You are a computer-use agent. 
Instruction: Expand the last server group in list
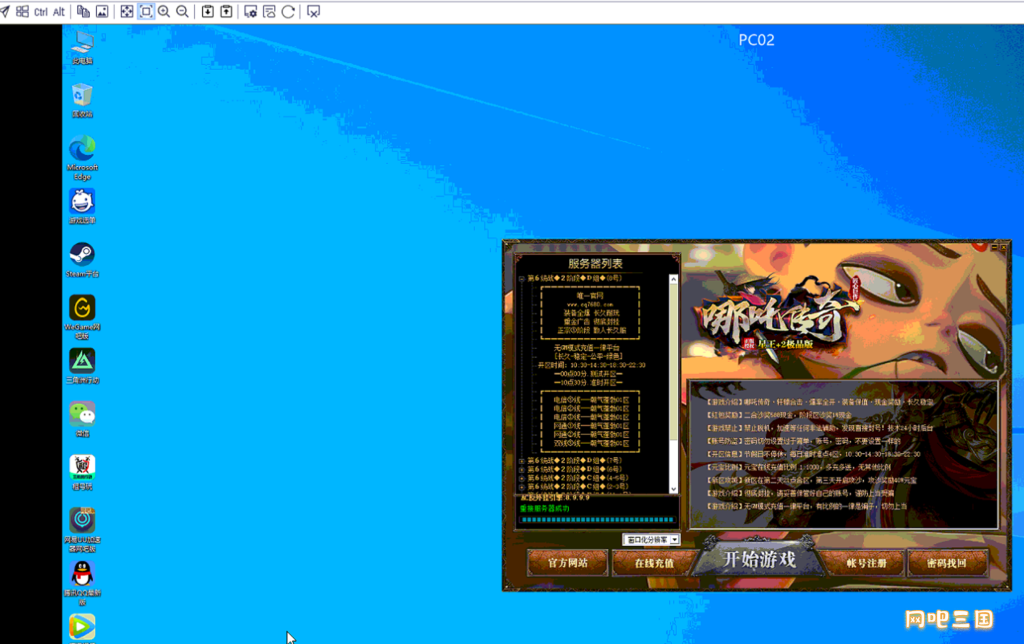521,487
